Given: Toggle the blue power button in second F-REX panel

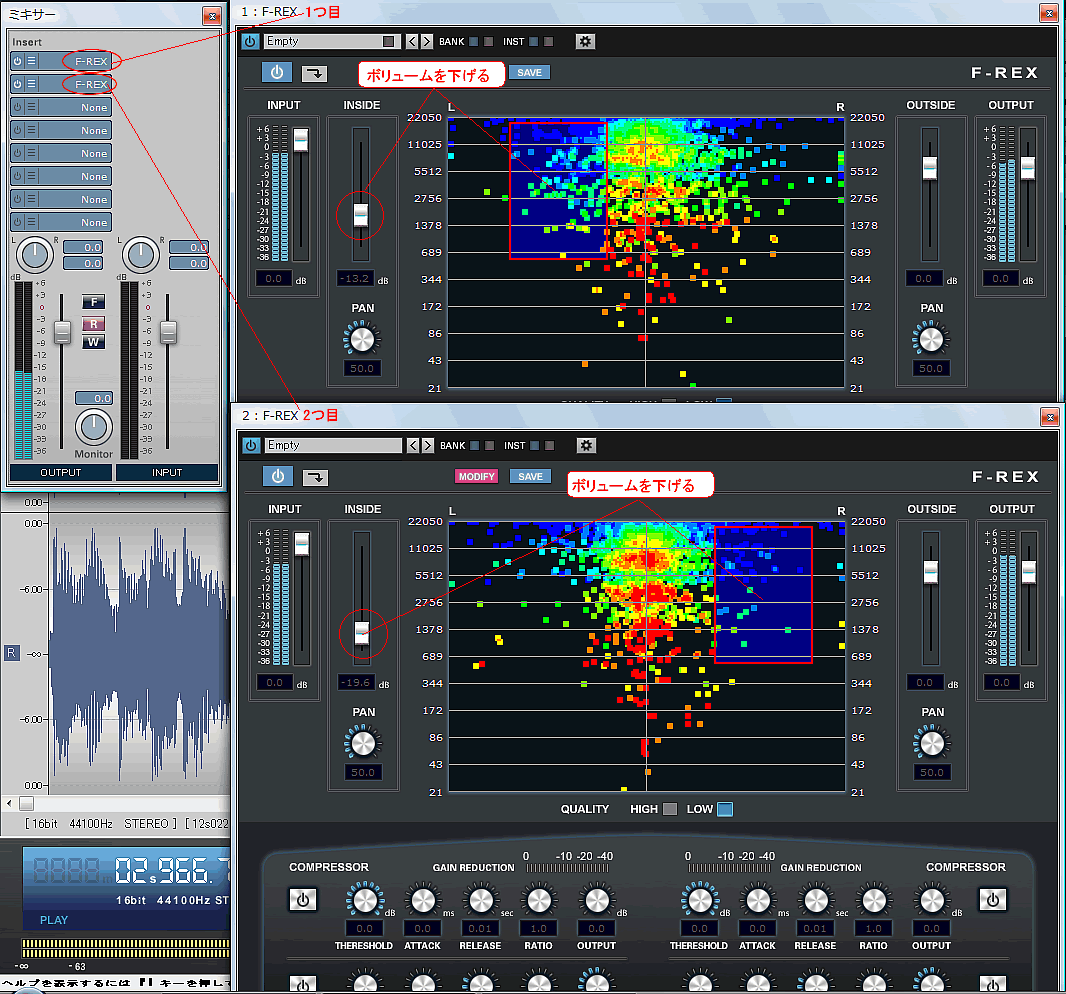Looking at the screenshot, I should [278, 477].
